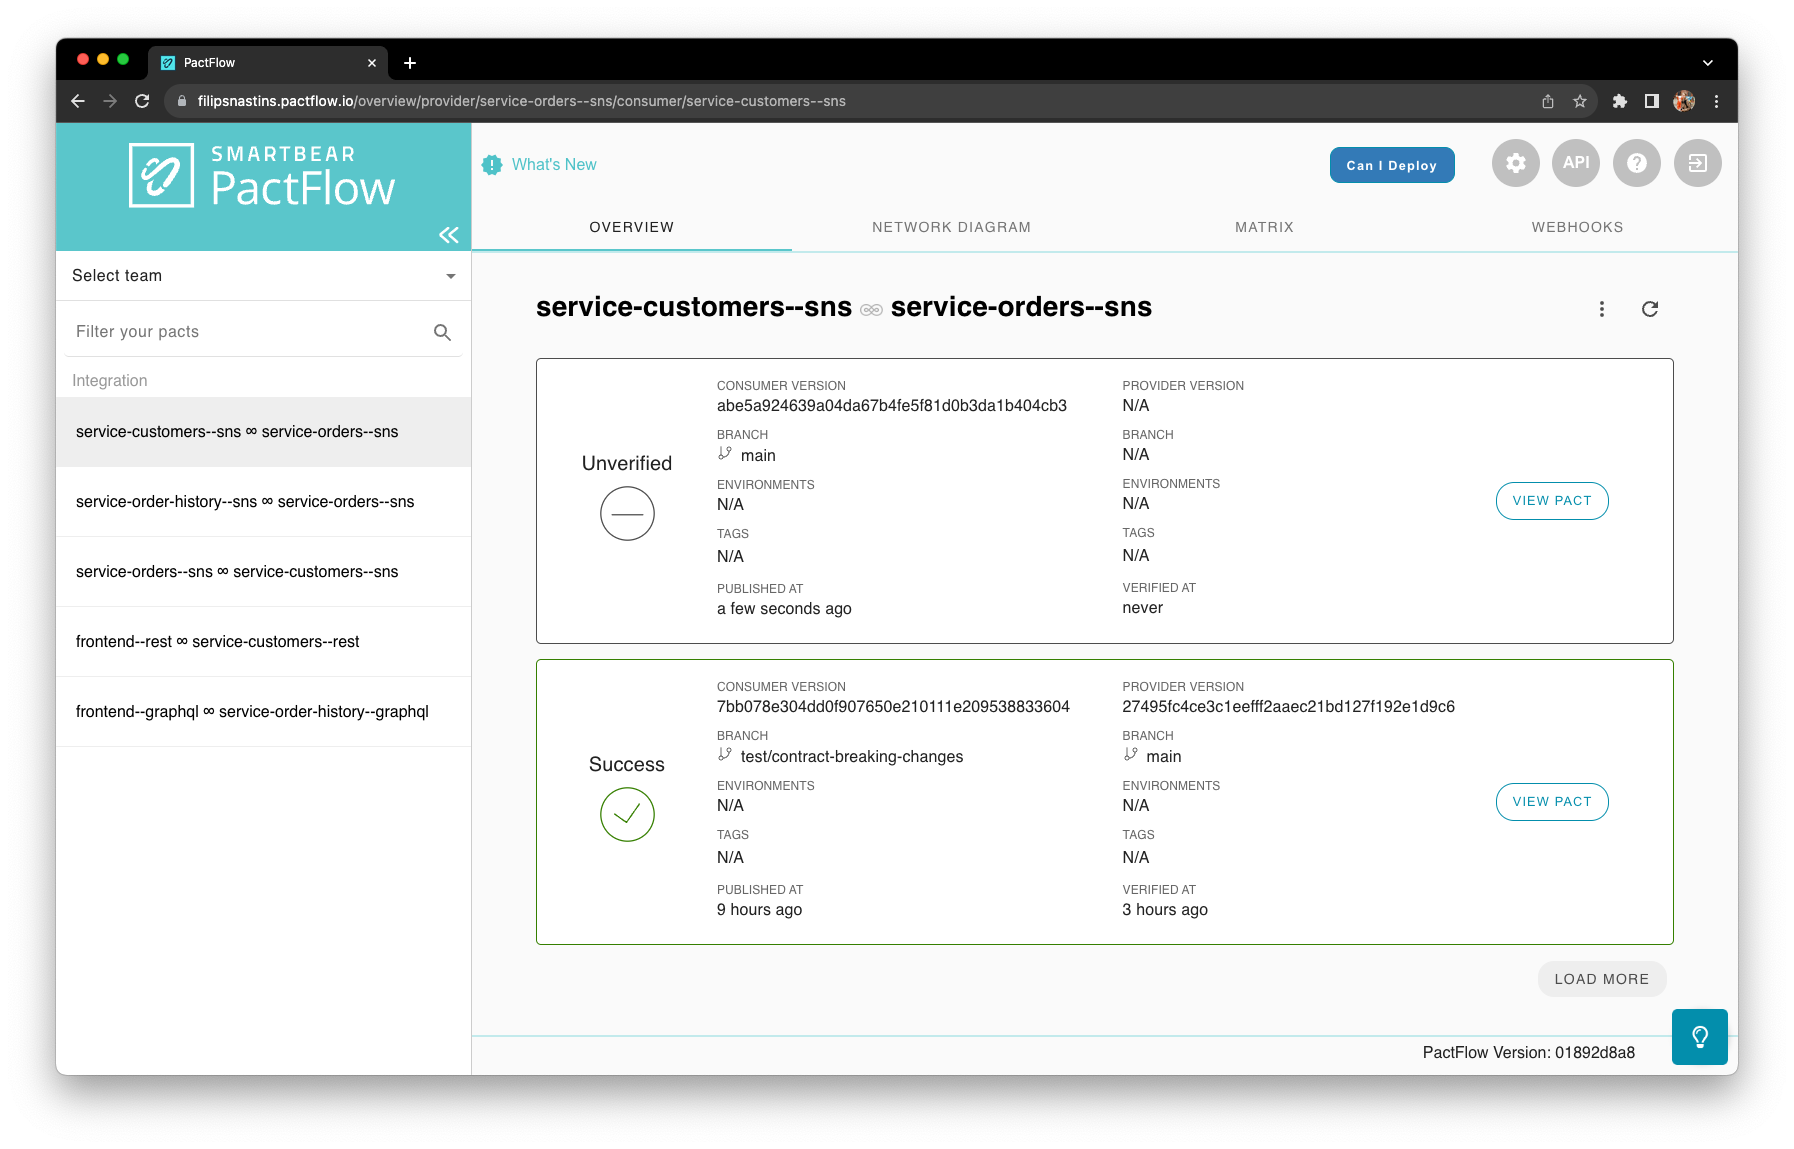Open the settings gear icon
The height and width of the screenshot is (1149, 1794).
[x=1516, y=163]
